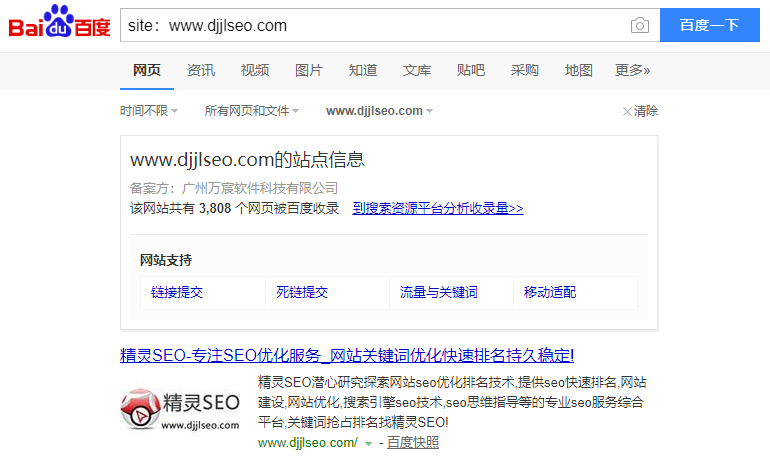Image resolution: width=770 pixels, height=467 pixels.
Task: Click the 精灵SEO logo thumbnail
Action: pyautogui.click(x=180, y=409)
